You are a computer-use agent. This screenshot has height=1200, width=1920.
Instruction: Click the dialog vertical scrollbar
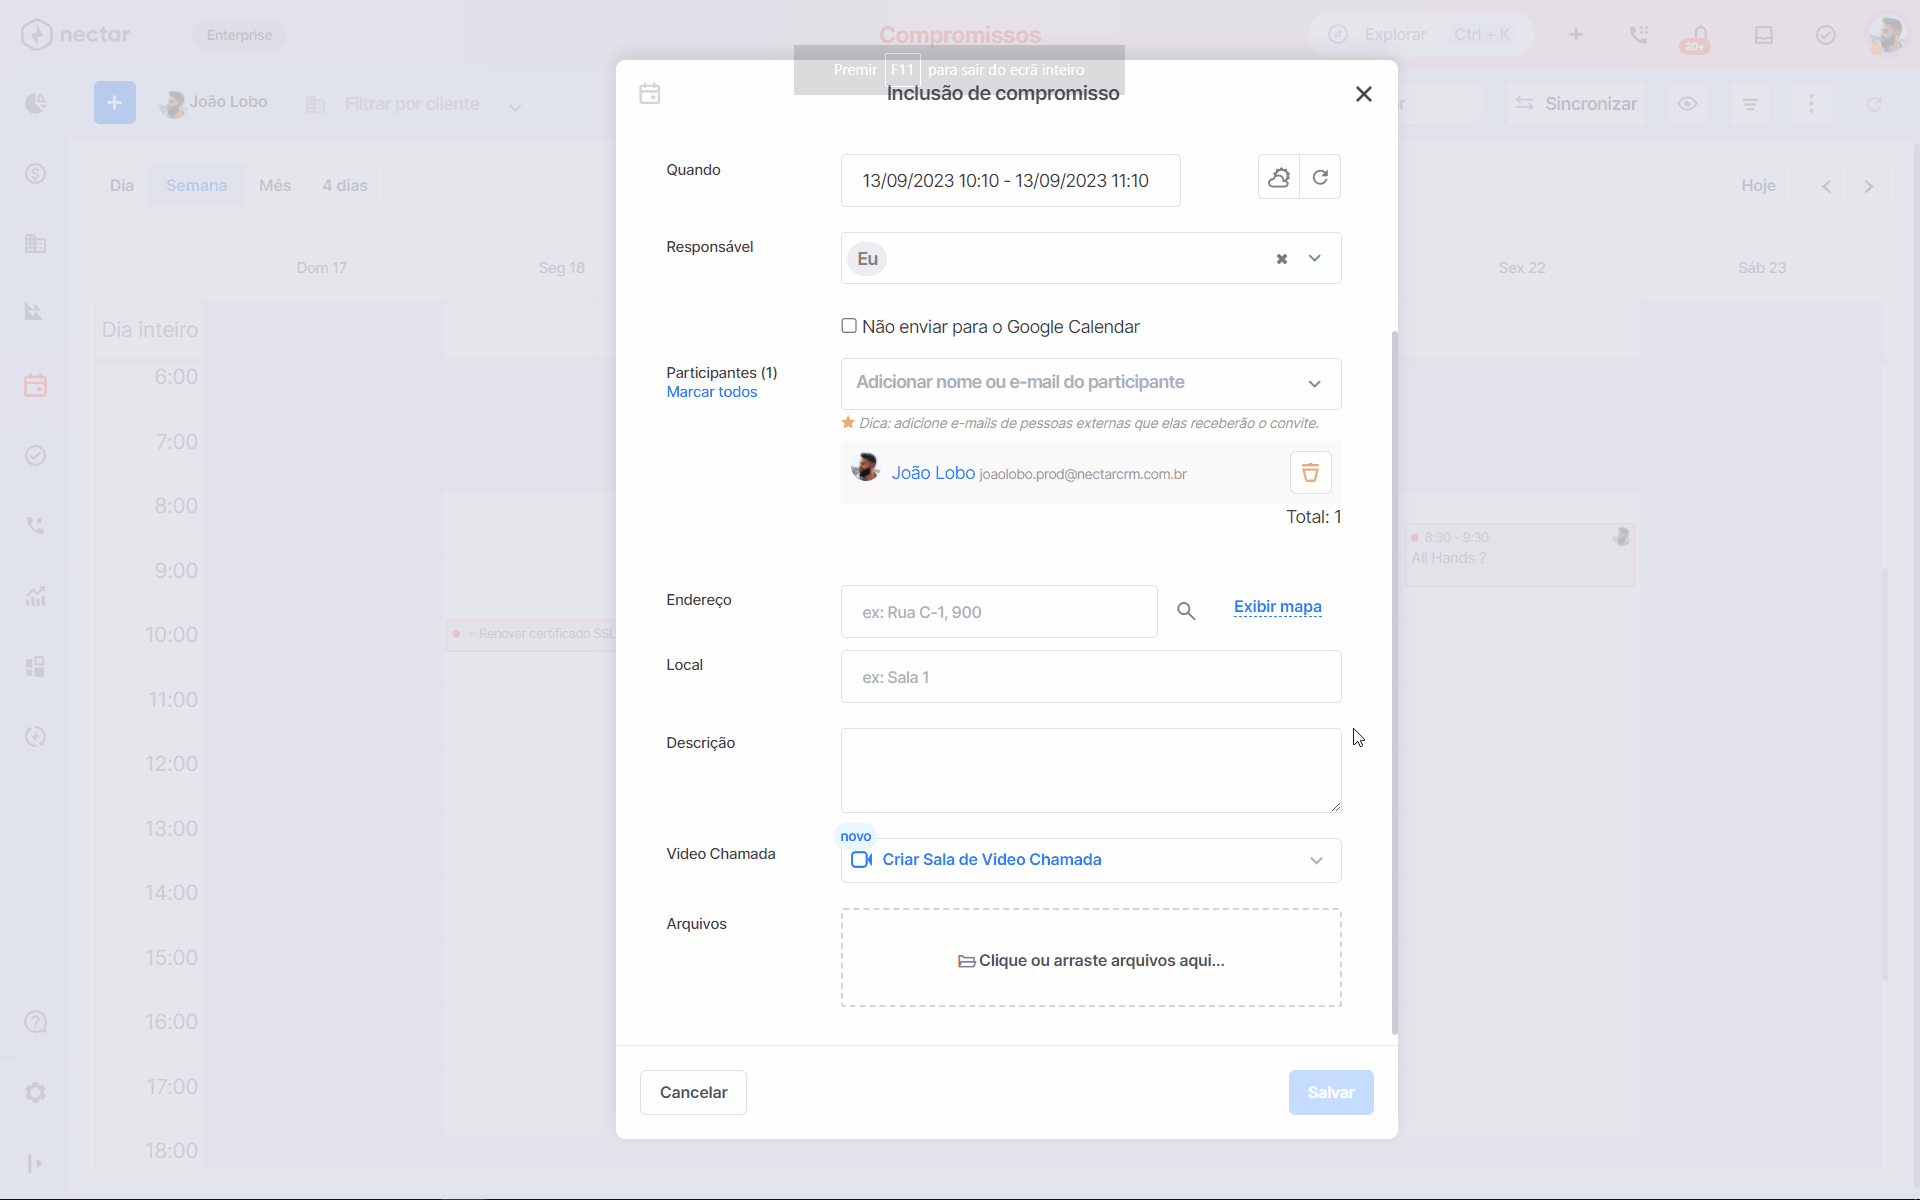pos(1394,682)
